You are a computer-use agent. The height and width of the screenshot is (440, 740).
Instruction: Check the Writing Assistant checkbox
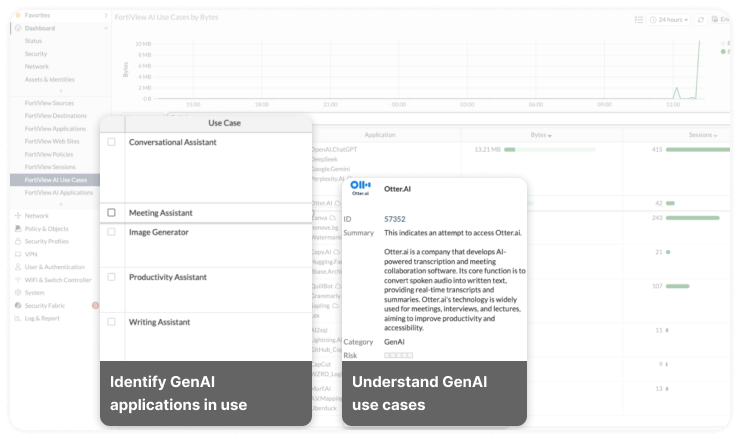(x=111, y=322)
